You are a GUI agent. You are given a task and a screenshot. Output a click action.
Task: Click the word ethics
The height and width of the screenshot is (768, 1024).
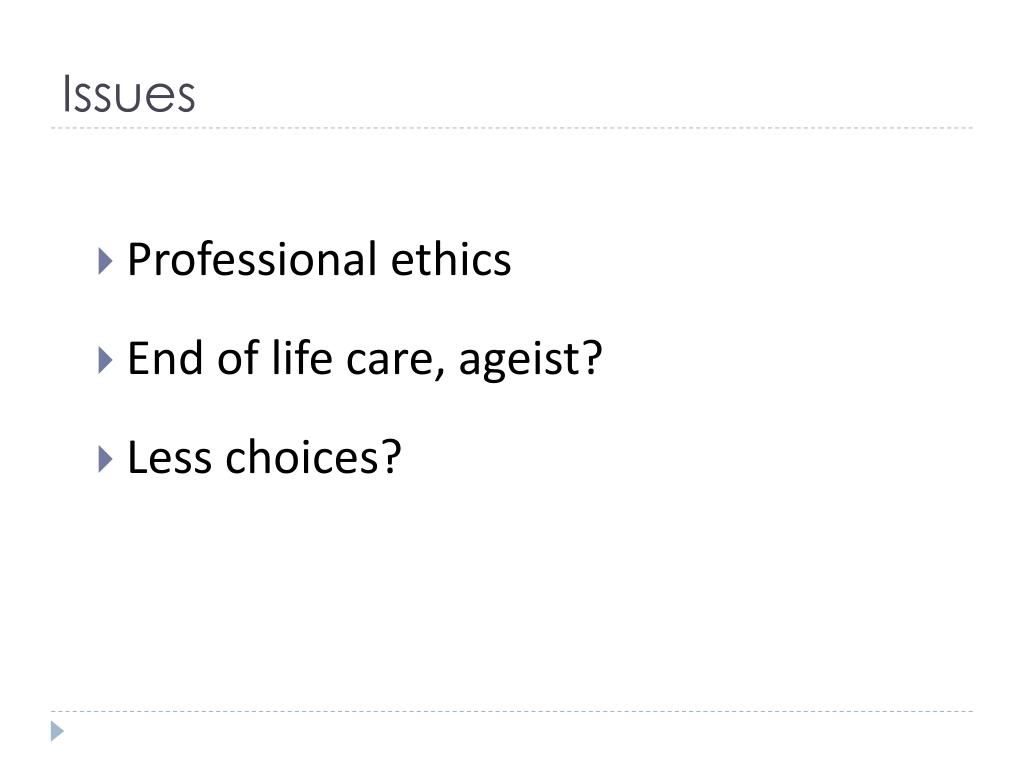[x=451, y=259]
